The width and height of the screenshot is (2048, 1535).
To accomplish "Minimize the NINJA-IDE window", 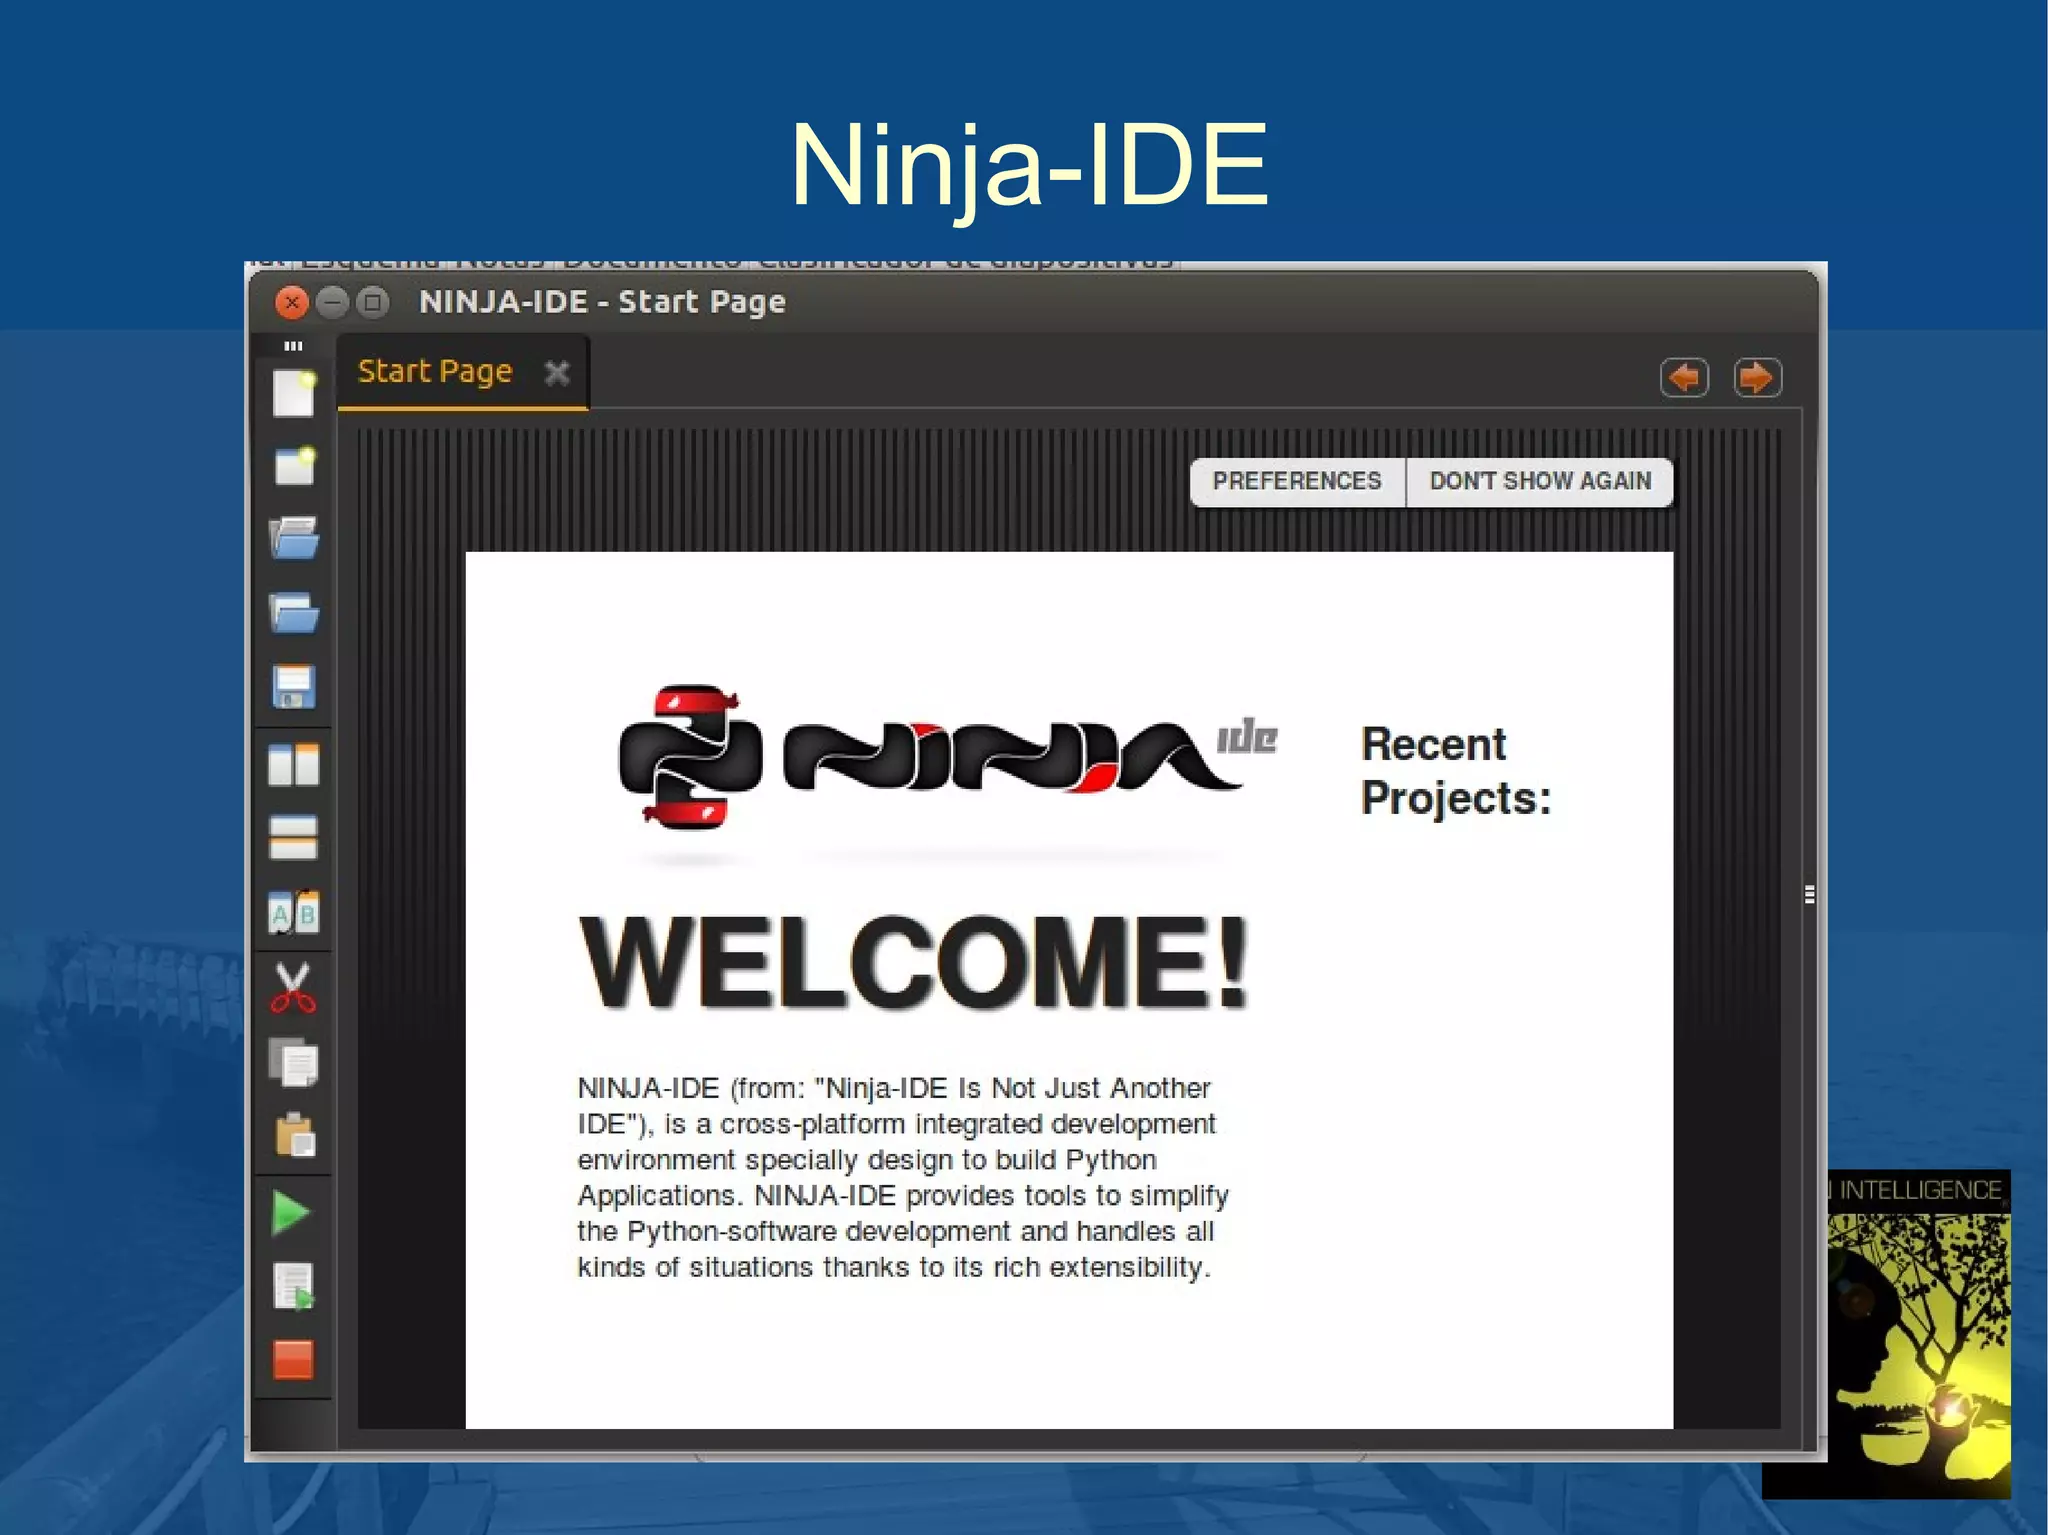I will [332, 302].
